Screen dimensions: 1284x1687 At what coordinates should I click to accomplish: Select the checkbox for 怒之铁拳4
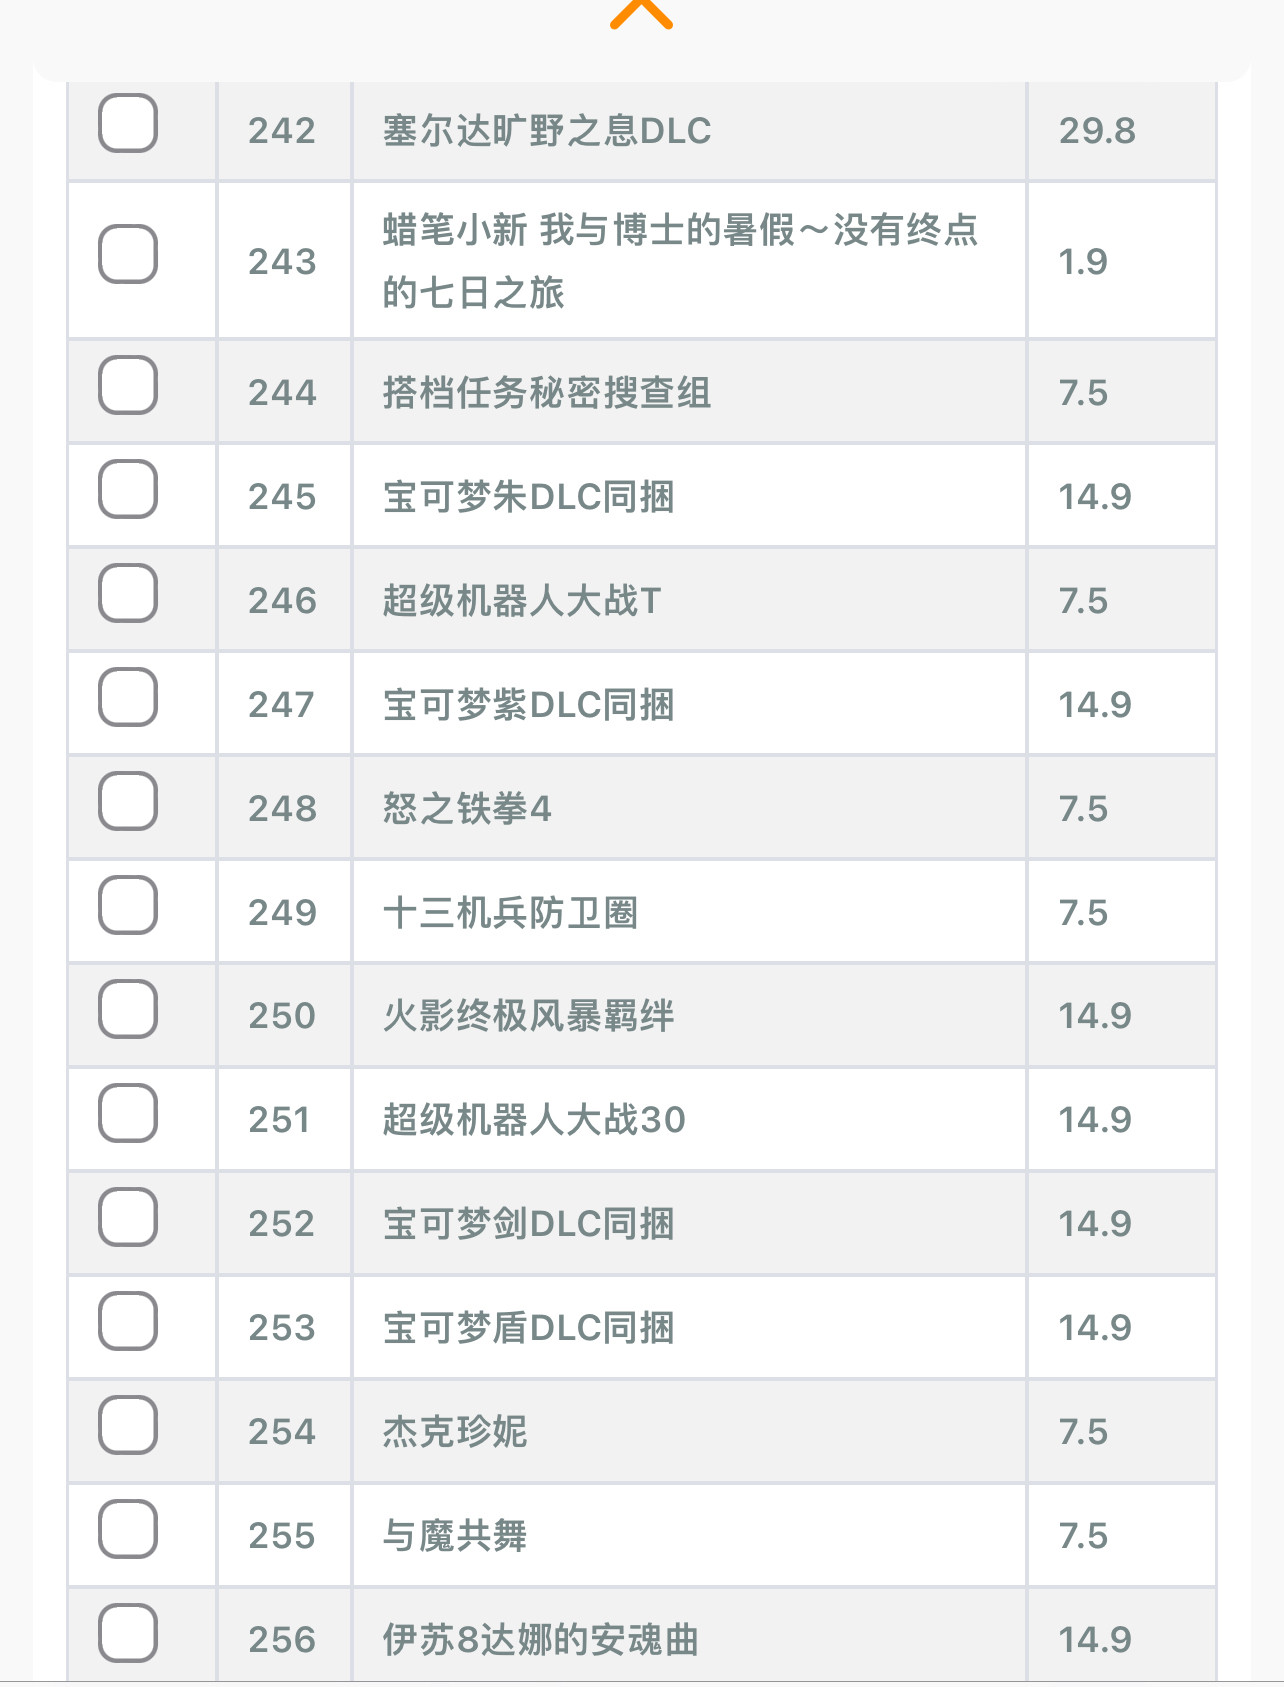[x=128, y=801]
